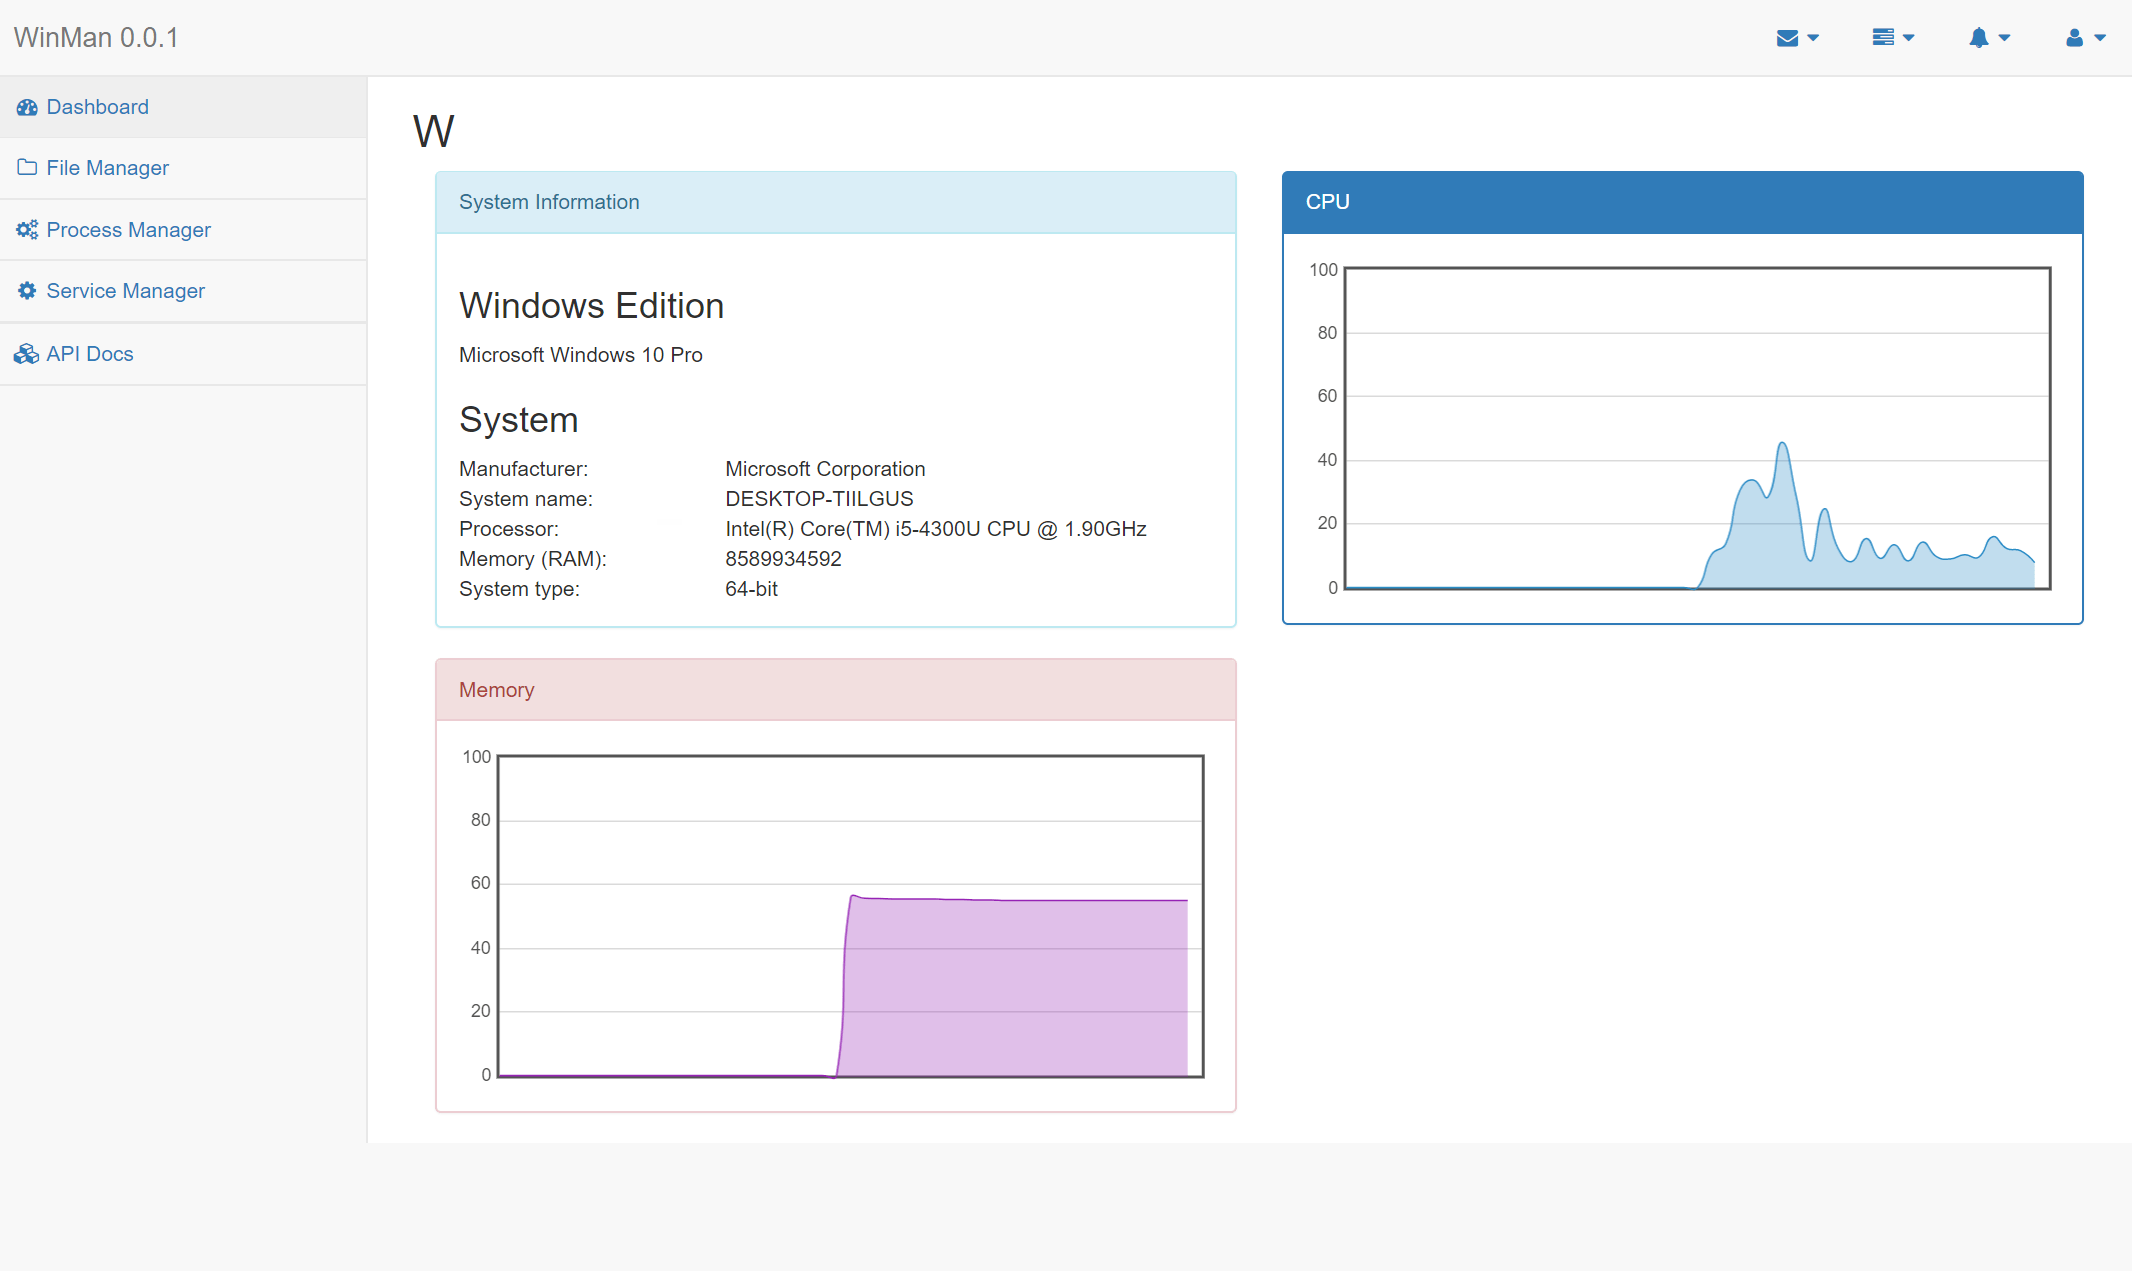Viewport: 2132px width, 1271px height.
Task: Click the Process Manager cogs icon
Action: [x=26, y=229]
